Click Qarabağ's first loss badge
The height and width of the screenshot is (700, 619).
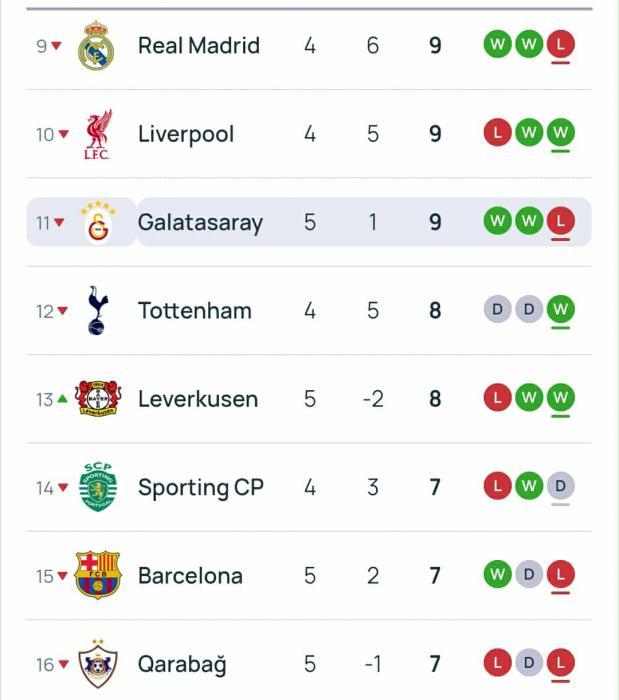point(496,663)
